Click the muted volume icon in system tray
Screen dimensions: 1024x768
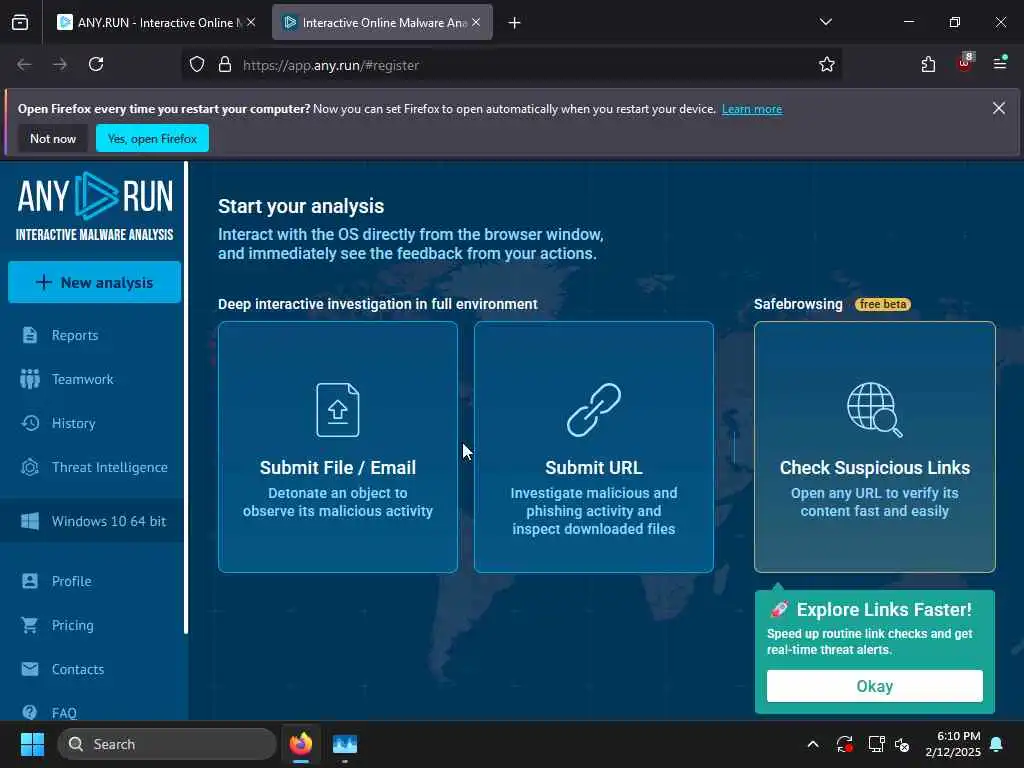coord(903,744)
